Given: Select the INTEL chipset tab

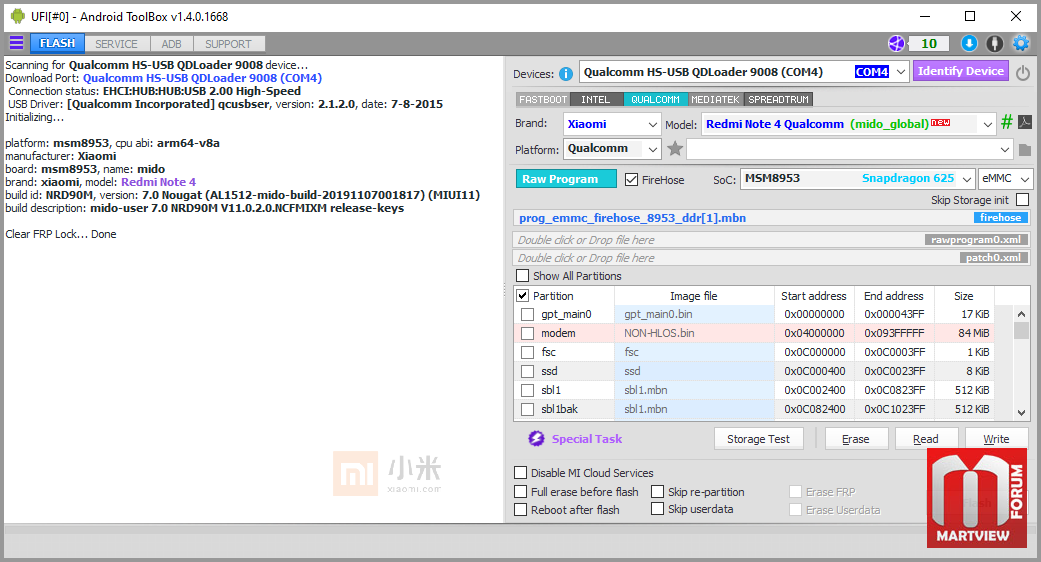Looking at the screenshot, I should (596, 100).
